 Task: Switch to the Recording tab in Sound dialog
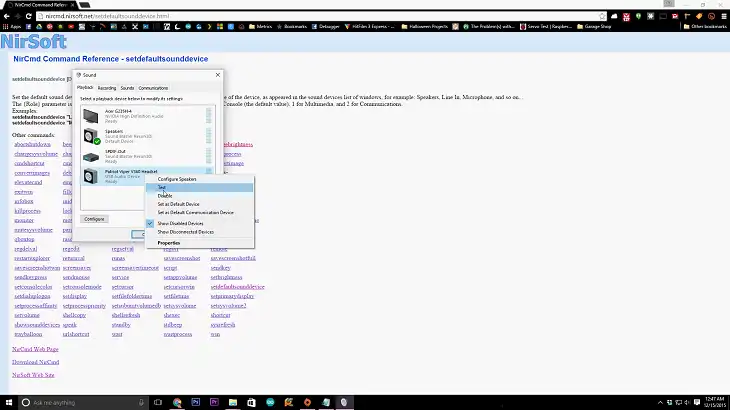pyautogui.click(x=107, y=88)
